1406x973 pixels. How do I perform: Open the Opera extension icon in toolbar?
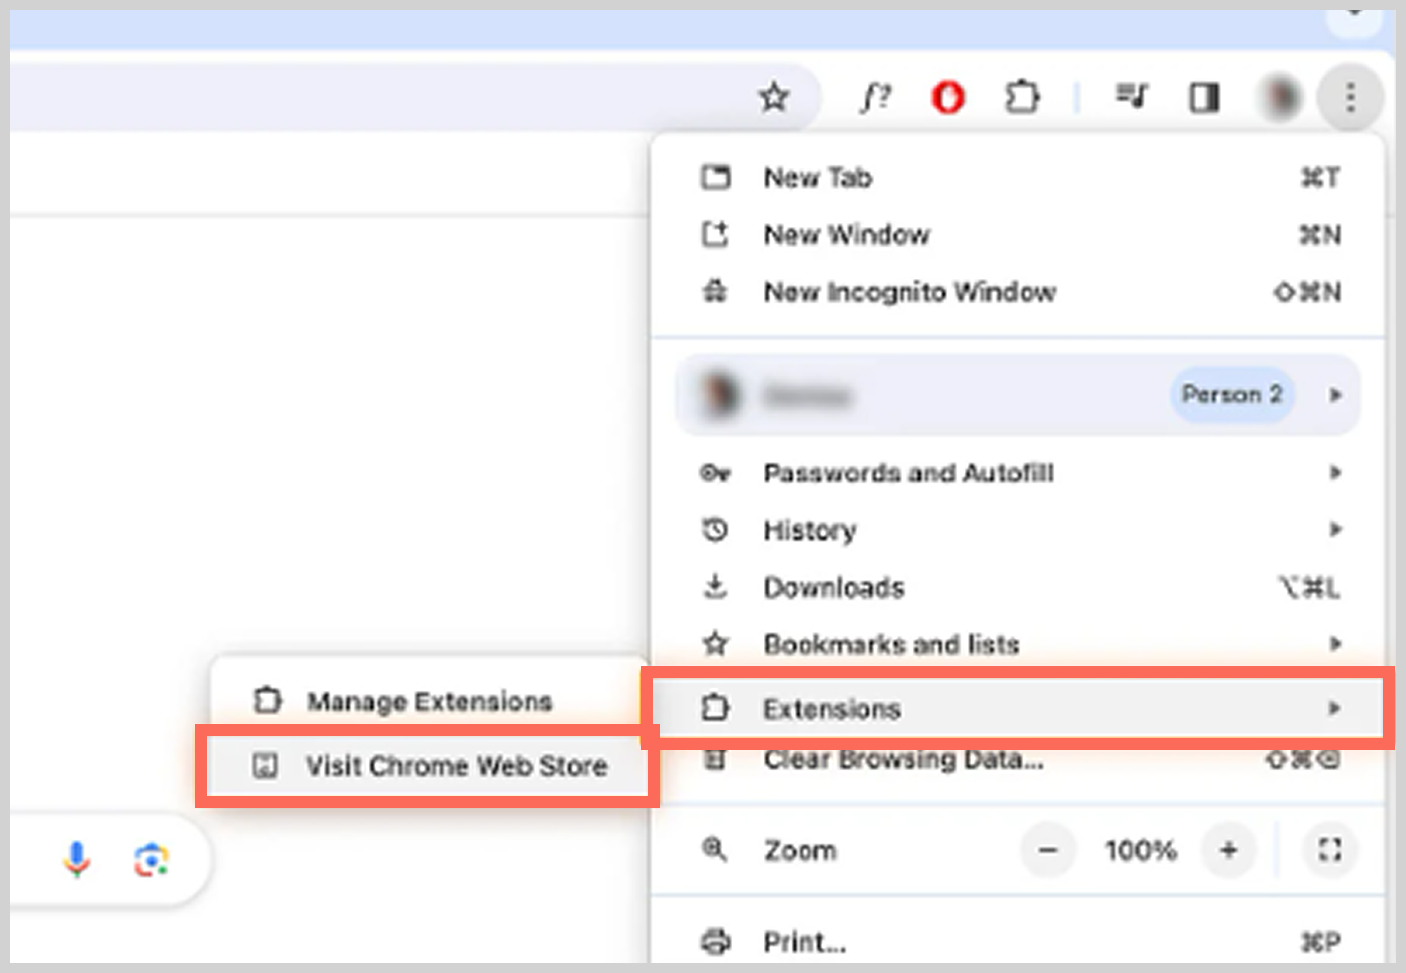point(947,98)
